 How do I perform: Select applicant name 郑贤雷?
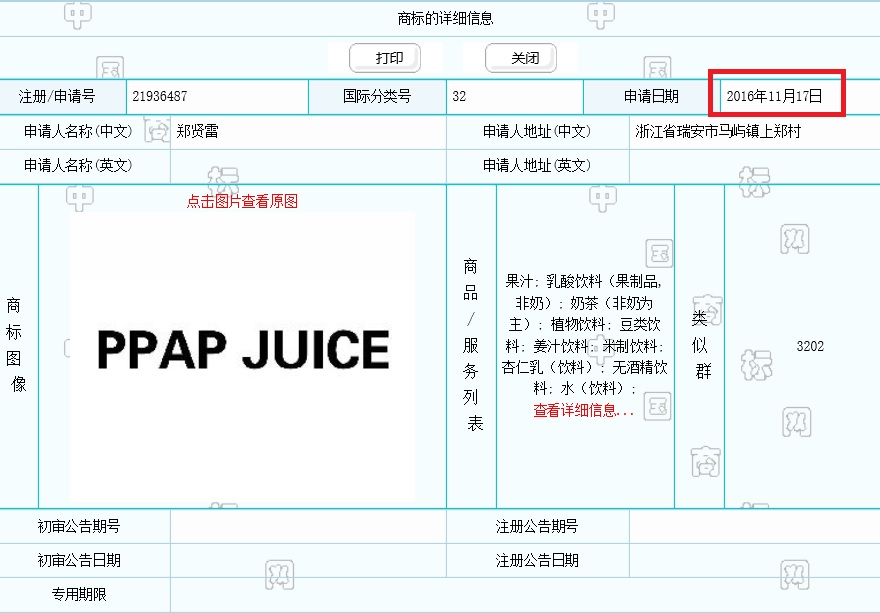coord(197,131)
